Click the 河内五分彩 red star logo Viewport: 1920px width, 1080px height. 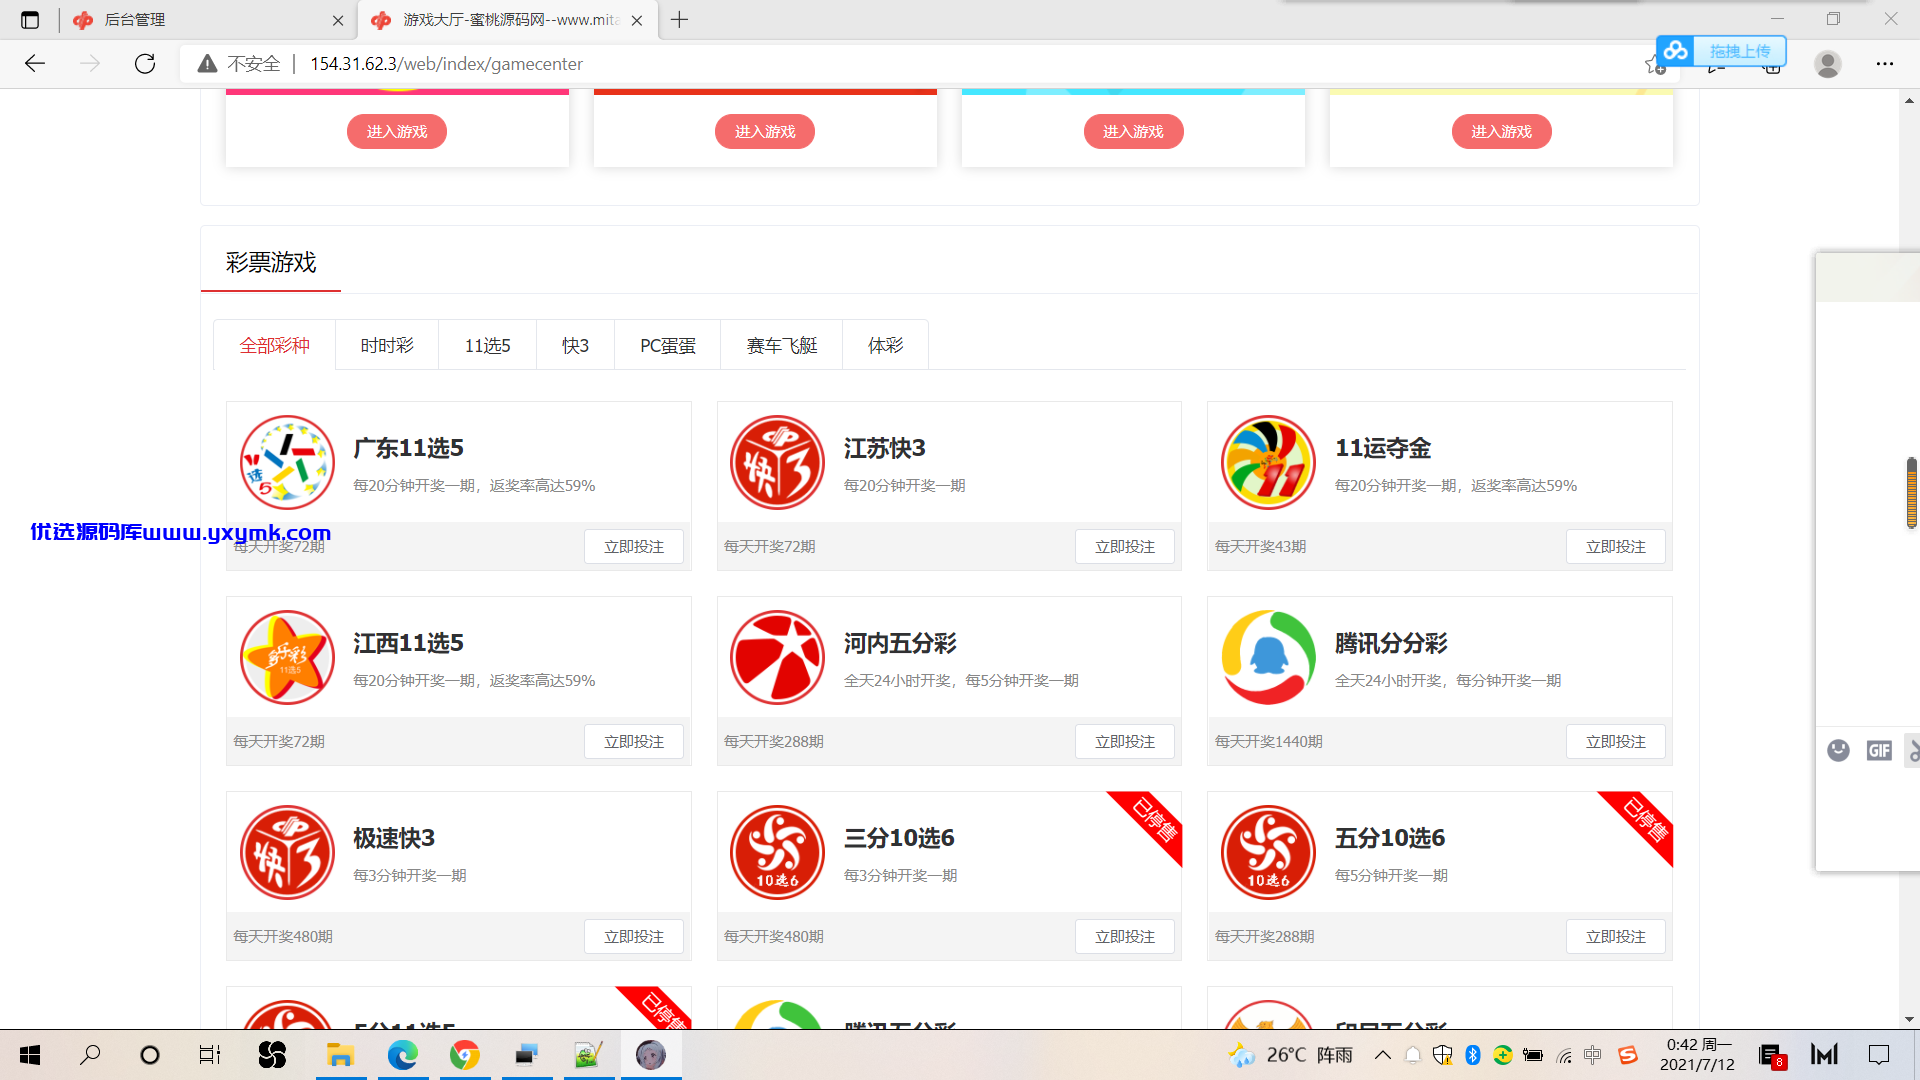point(777,658)
